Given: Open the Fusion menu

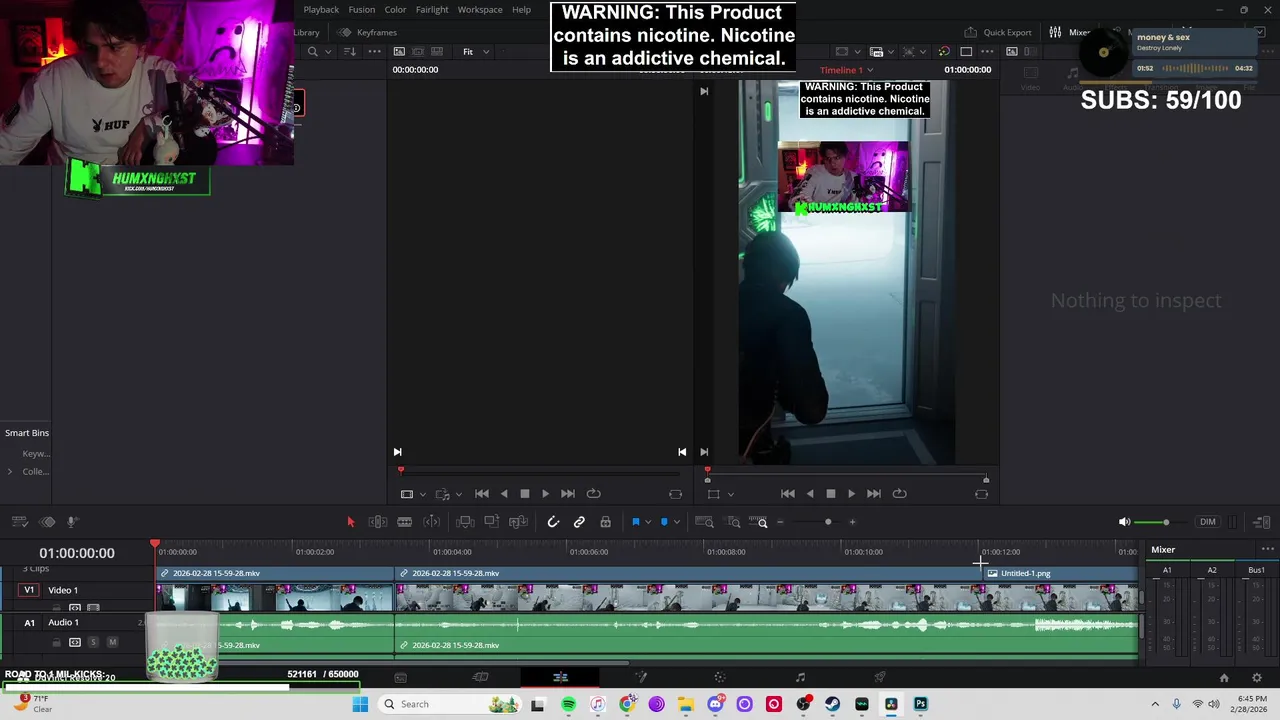Looking at the screenshot, I should coord(362,10).
